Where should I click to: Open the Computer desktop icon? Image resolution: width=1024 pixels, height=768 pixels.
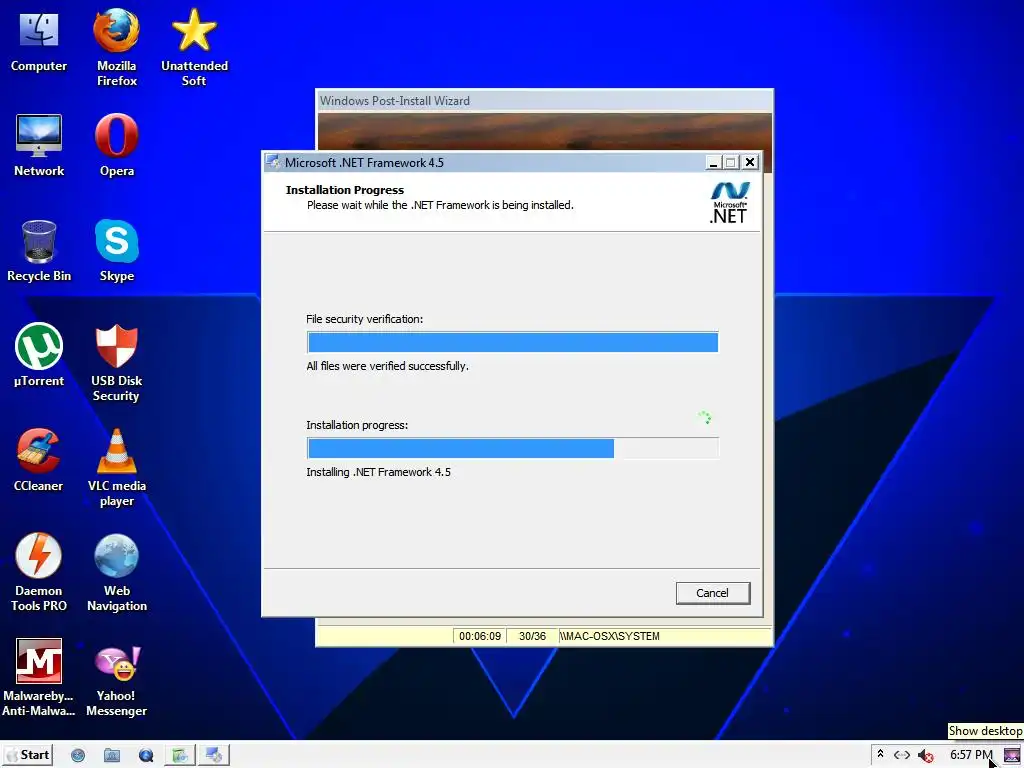pos(39,40)
